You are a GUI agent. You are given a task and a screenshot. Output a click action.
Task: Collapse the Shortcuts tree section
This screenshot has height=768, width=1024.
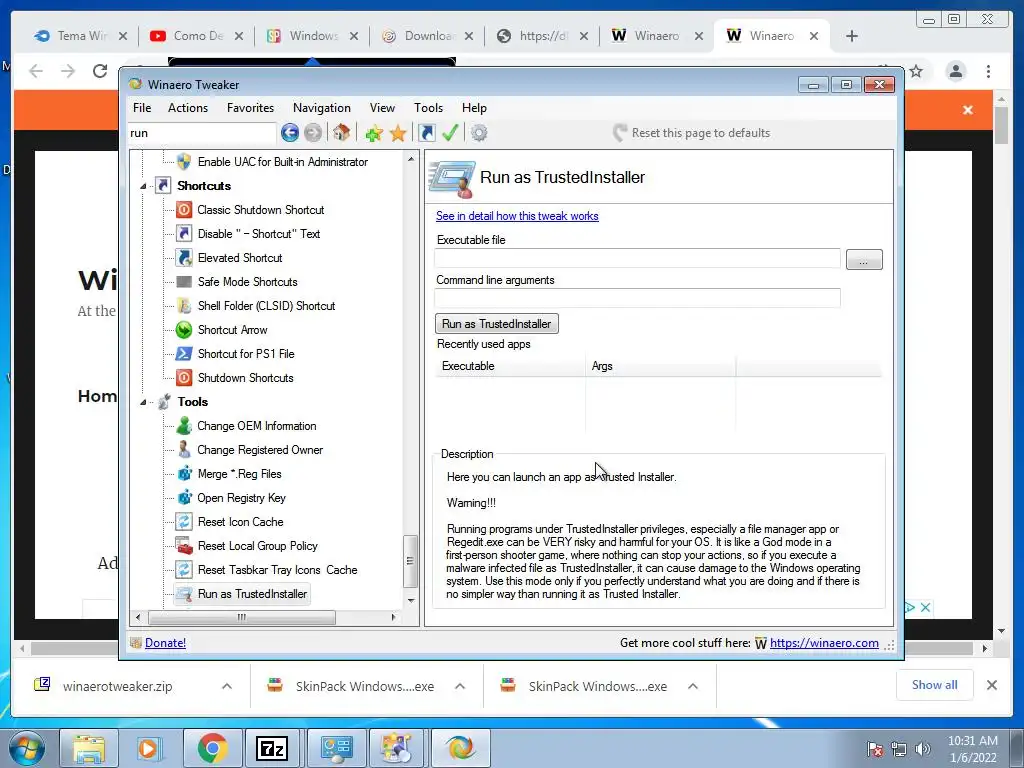[x=143, y=186]
